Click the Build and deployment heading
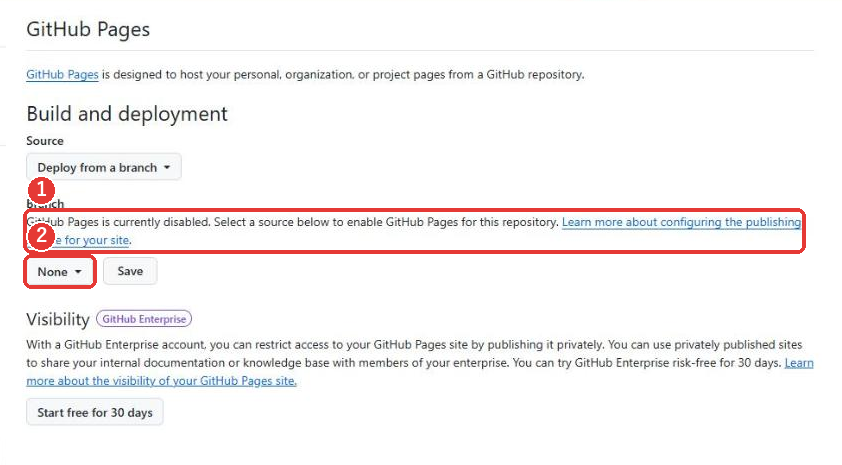Image resolution: width=842 pixels, height=465 pixels. 127,114
